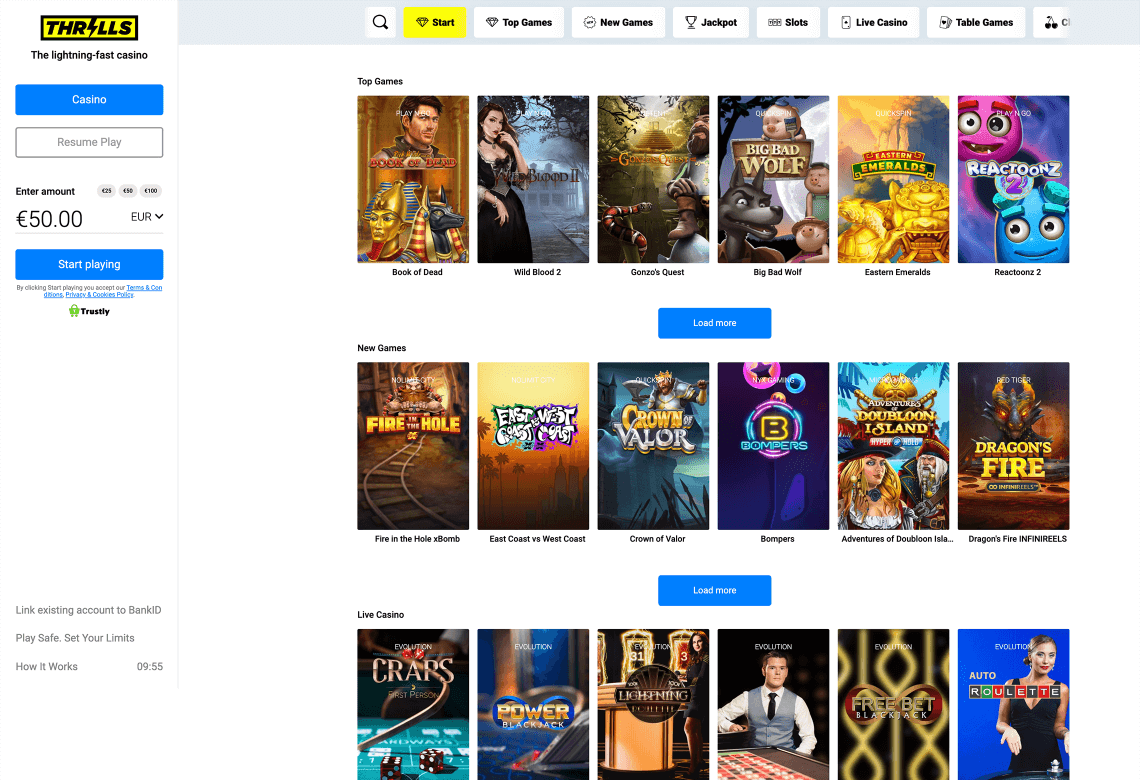
Task: Open the Power Blackjack live game
Action: click(x=533, y=704)
